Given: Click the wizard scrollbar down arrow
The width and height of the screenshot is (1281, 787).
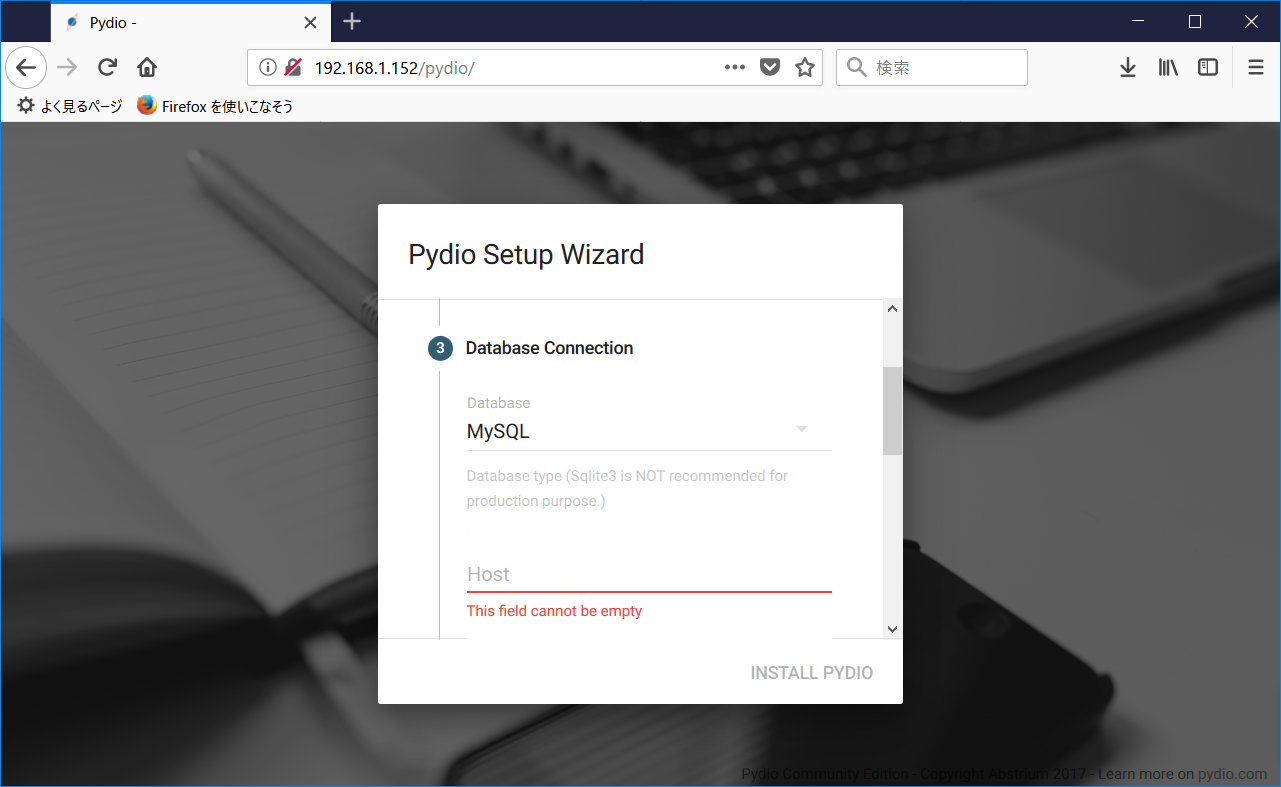Looking at the screenshot, I should click(892, 628).
